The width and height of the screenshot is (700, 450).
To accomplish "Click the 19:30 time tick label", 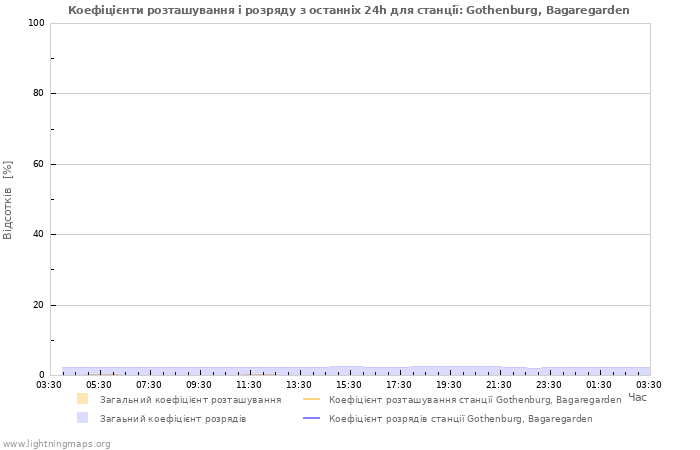I will pyautogui.click(x=449, y=384).
